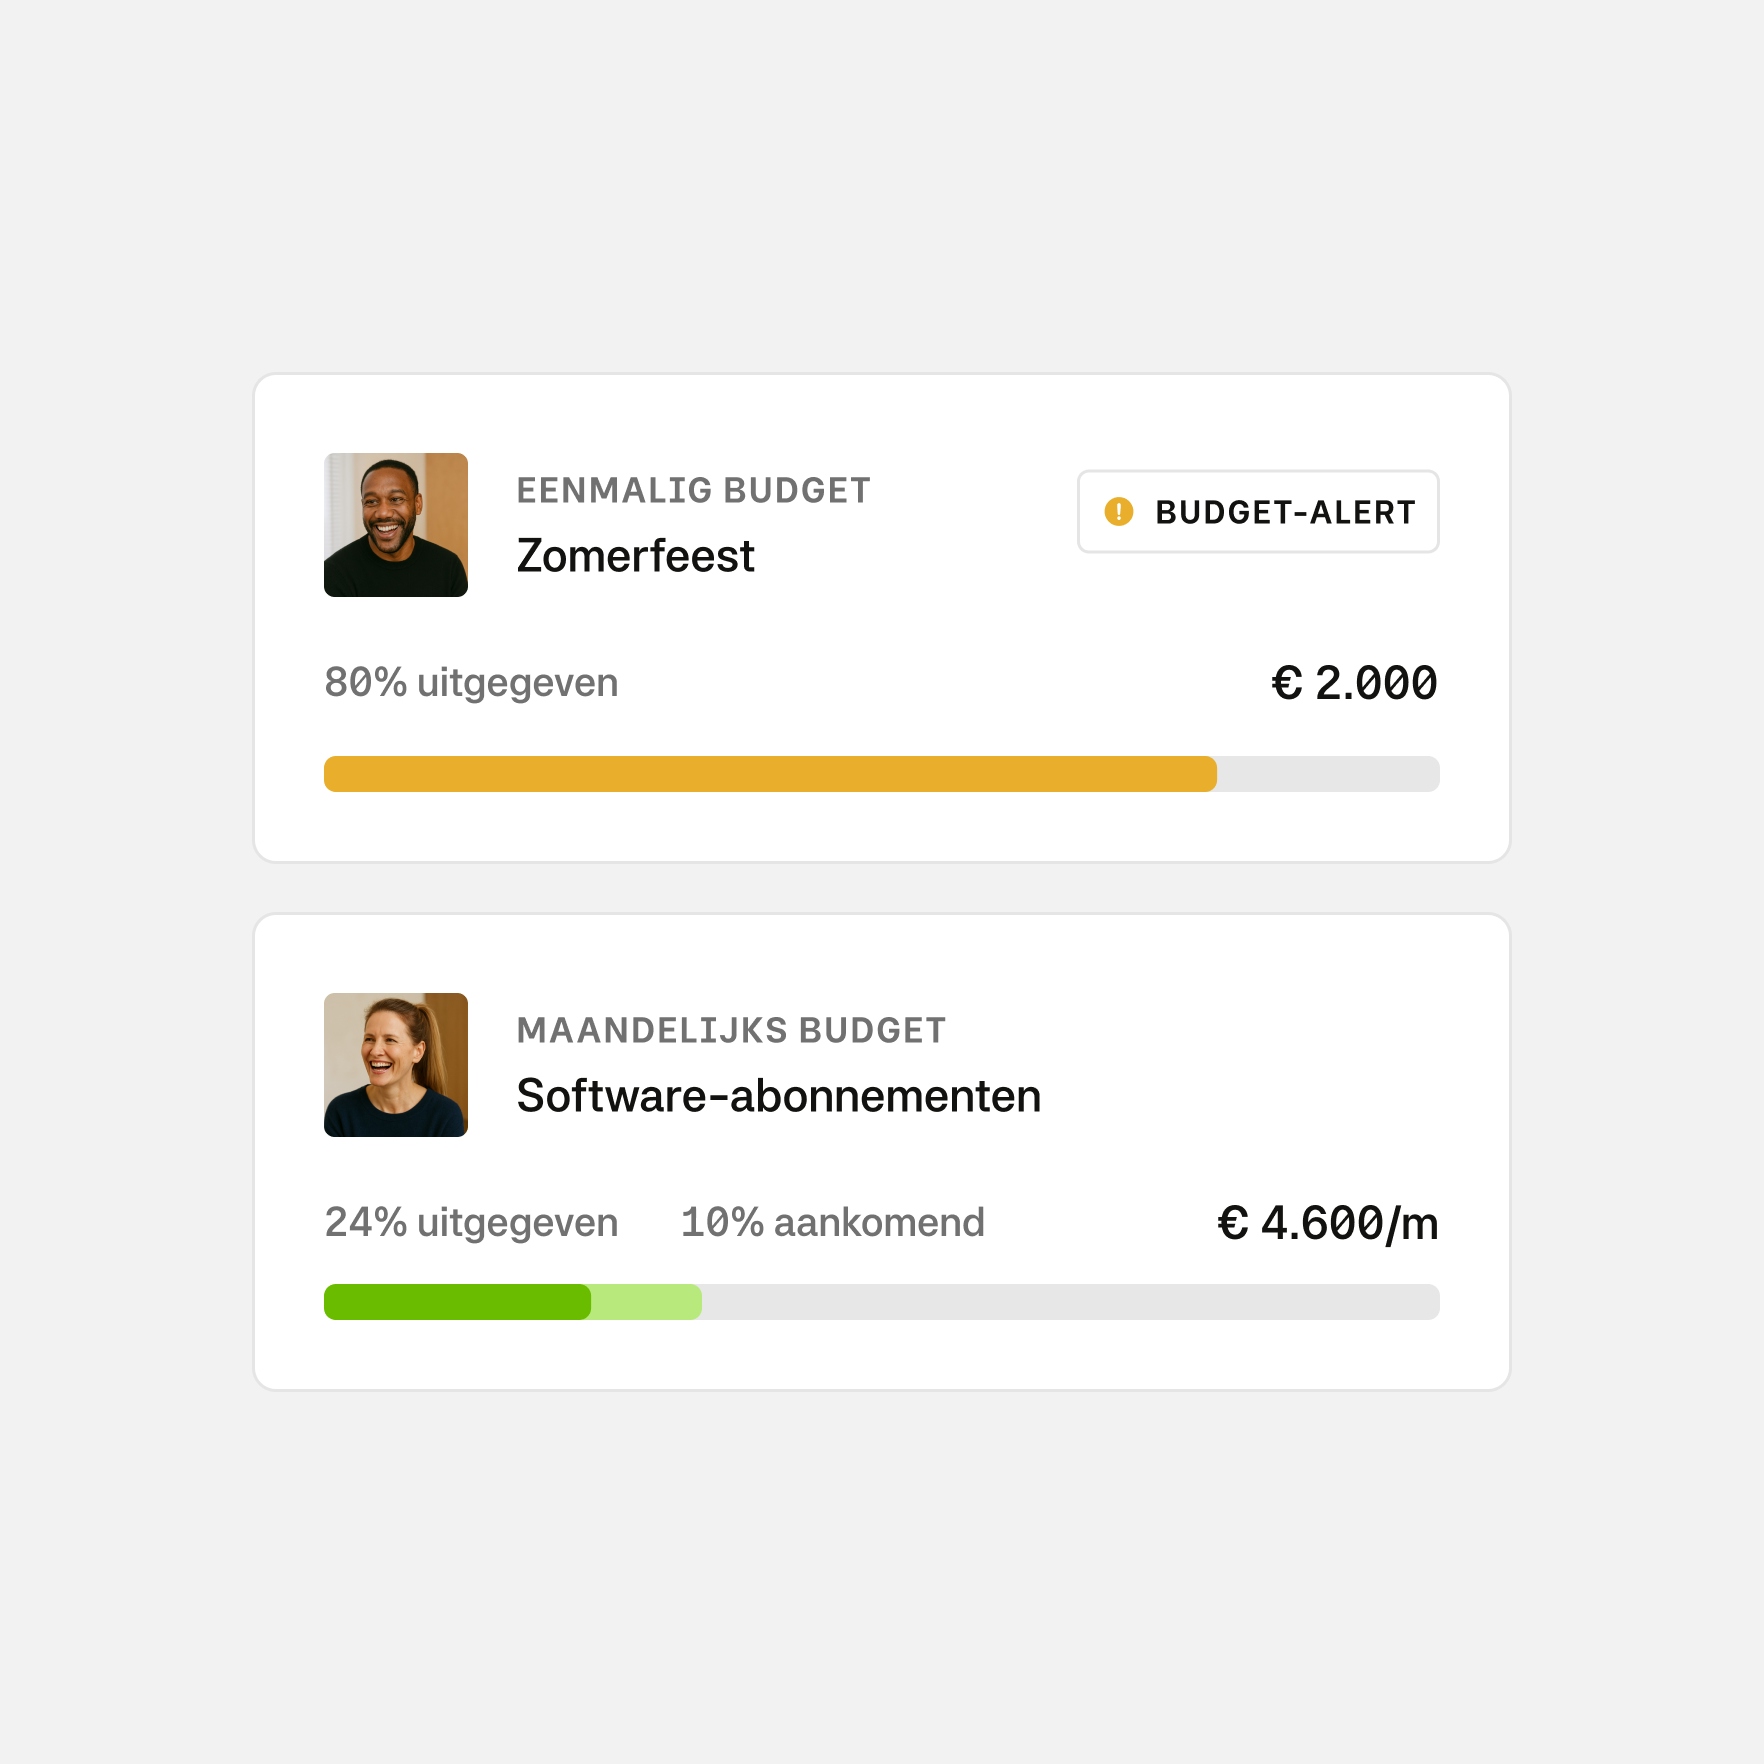Select the '80% uitgegeven' label

point(471,683)
